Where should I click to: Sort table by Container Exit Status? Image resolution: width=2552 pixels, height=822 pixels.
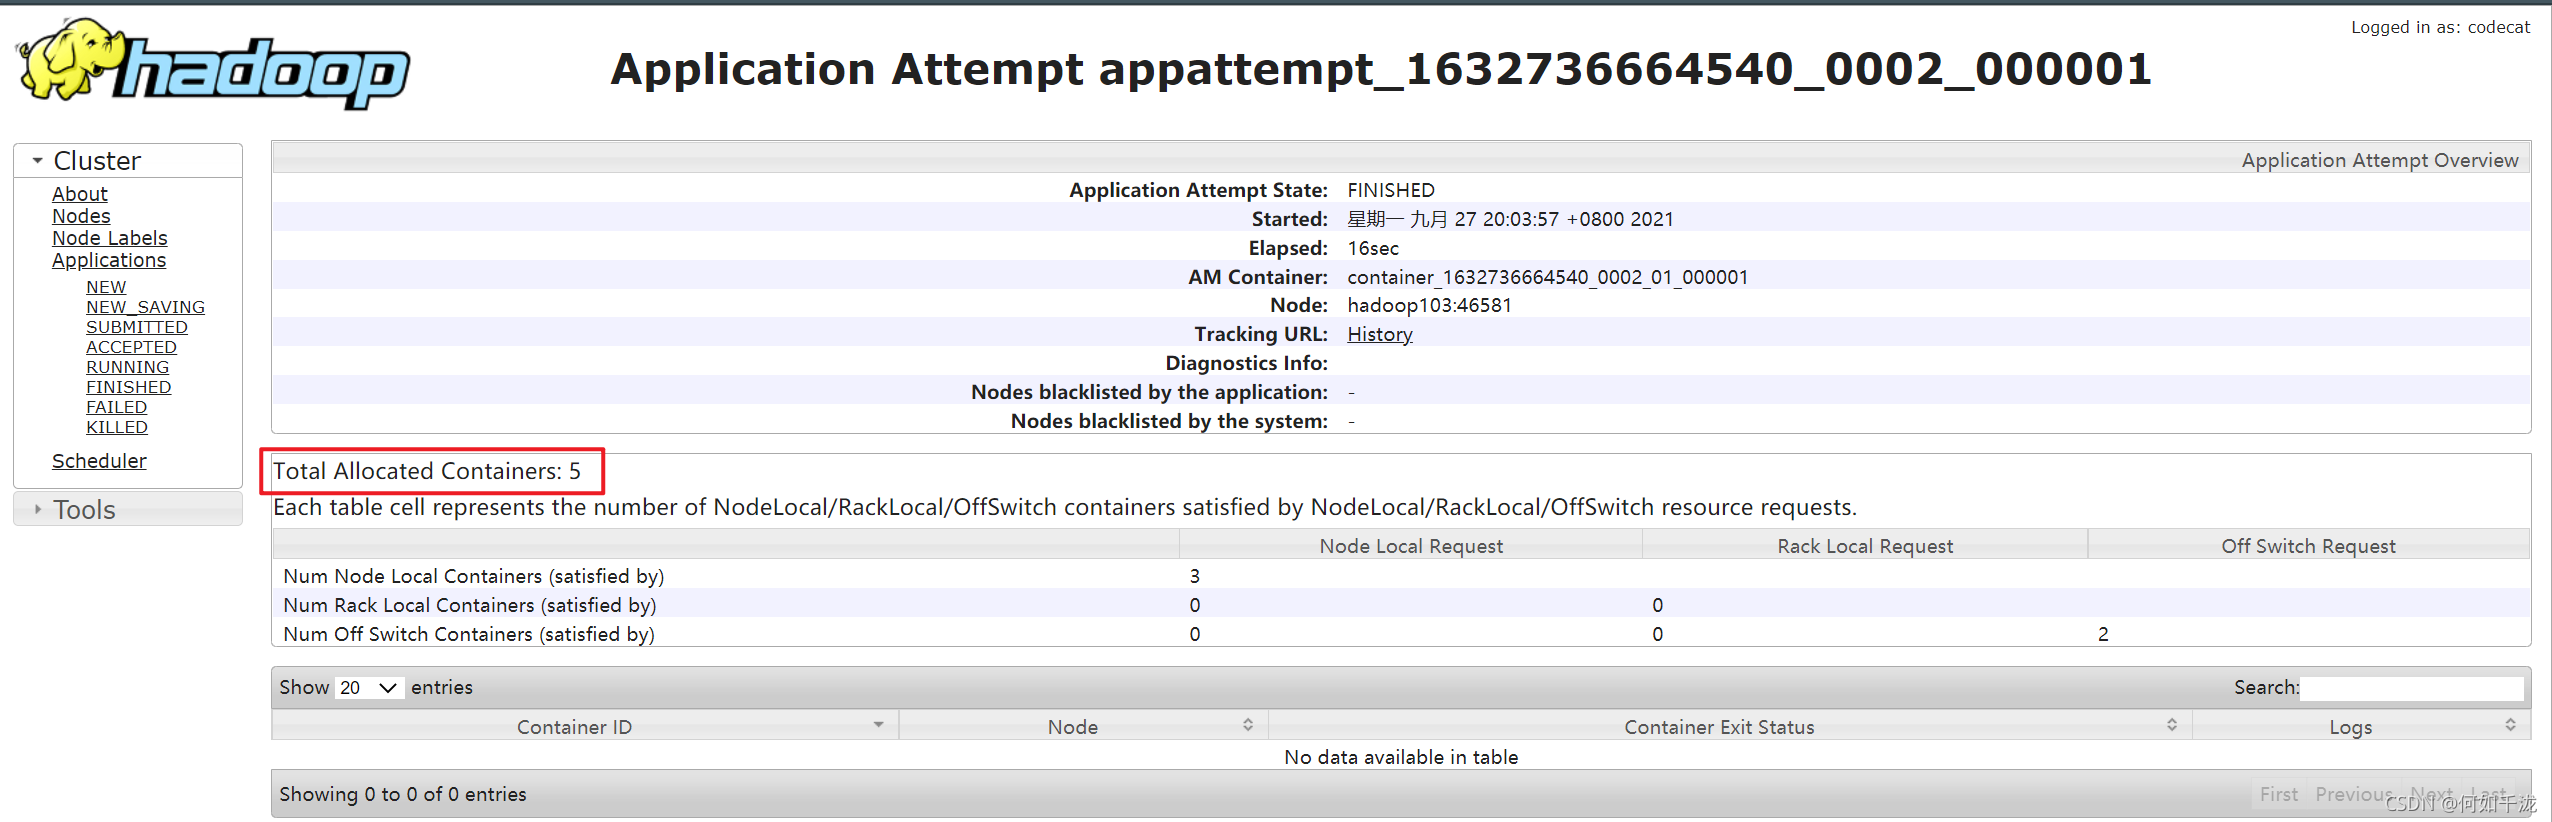1730,727
